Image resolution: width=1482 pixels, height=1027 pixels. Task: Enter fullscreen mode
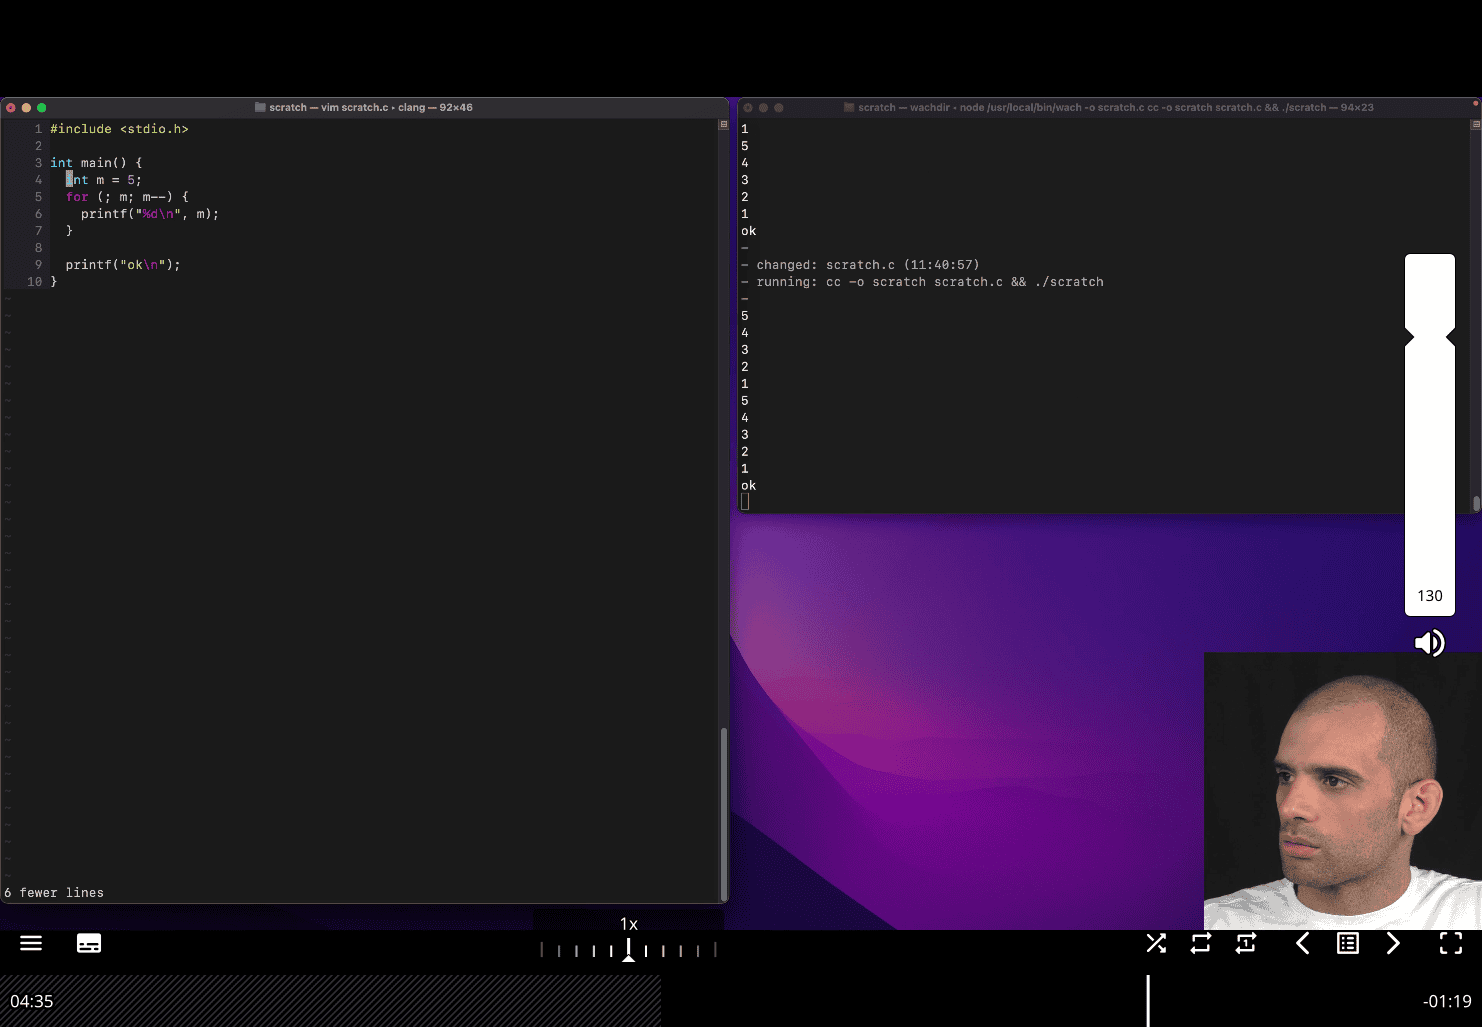point(1451,943)
